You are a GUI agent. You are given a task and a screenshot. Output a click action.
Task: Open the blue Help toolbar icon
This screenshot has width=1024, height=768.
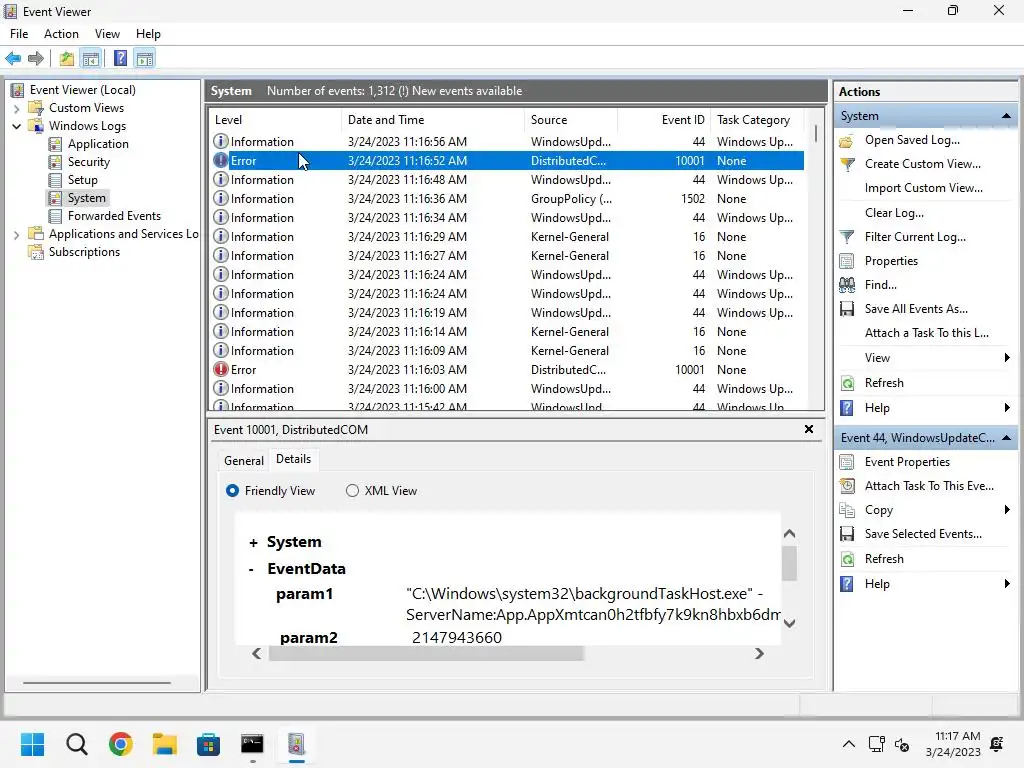click(x=121, y=59)
